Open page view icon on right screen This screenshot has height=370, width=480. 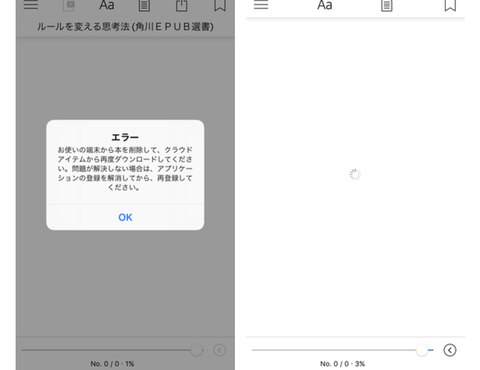click(x=387, y=5)
